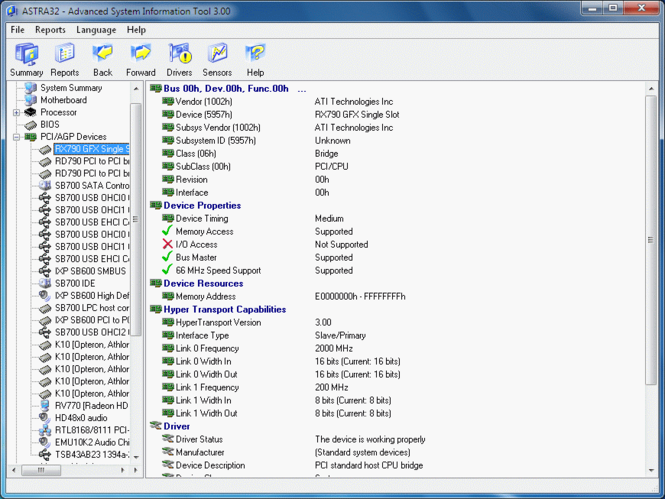The image size is (665, 499).
Task: Select Motherboard in the tree
Action: 64,100
